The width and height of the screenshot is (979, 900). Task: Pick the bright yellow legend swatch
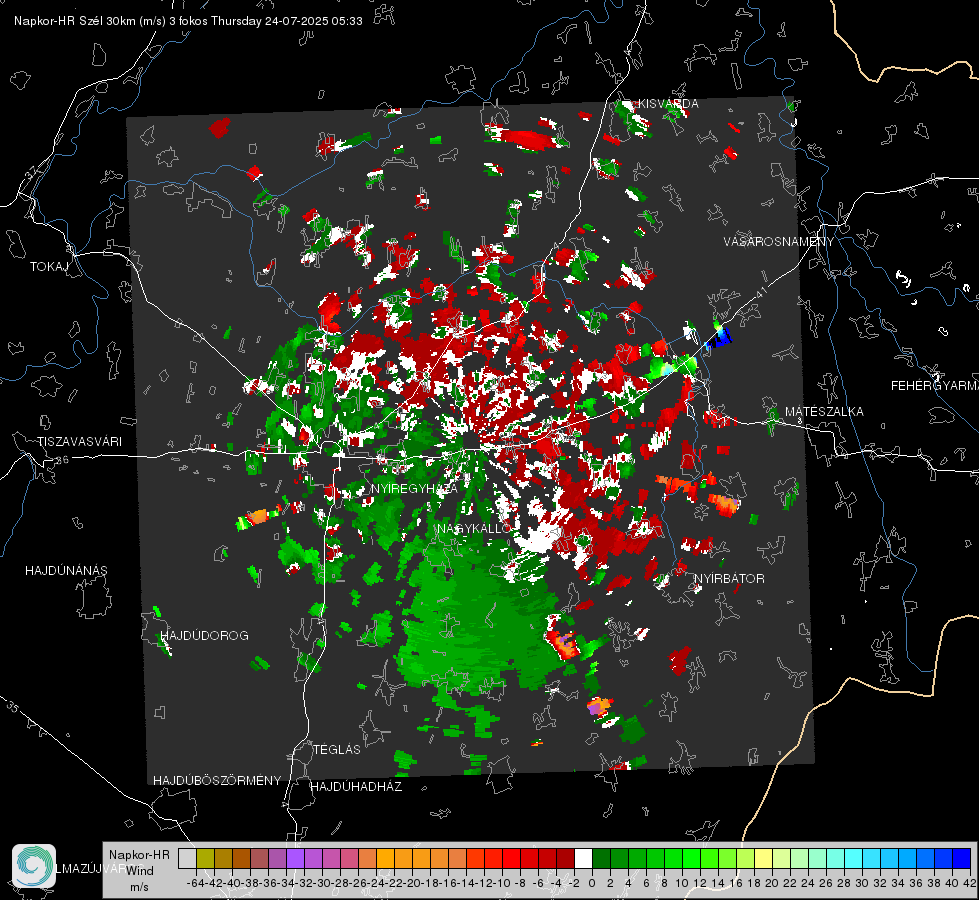[764, 858]
